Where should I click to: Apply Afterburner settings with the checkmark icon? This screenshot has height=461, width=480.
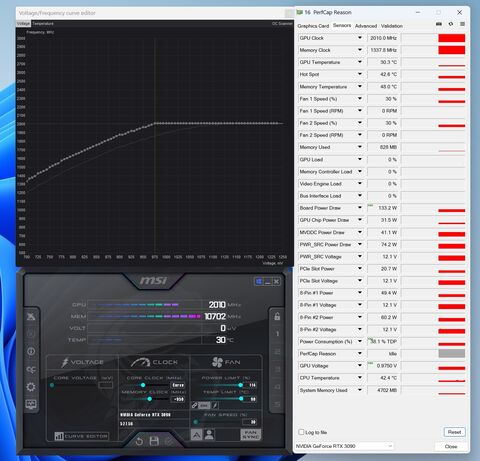(x=169, y=441)
